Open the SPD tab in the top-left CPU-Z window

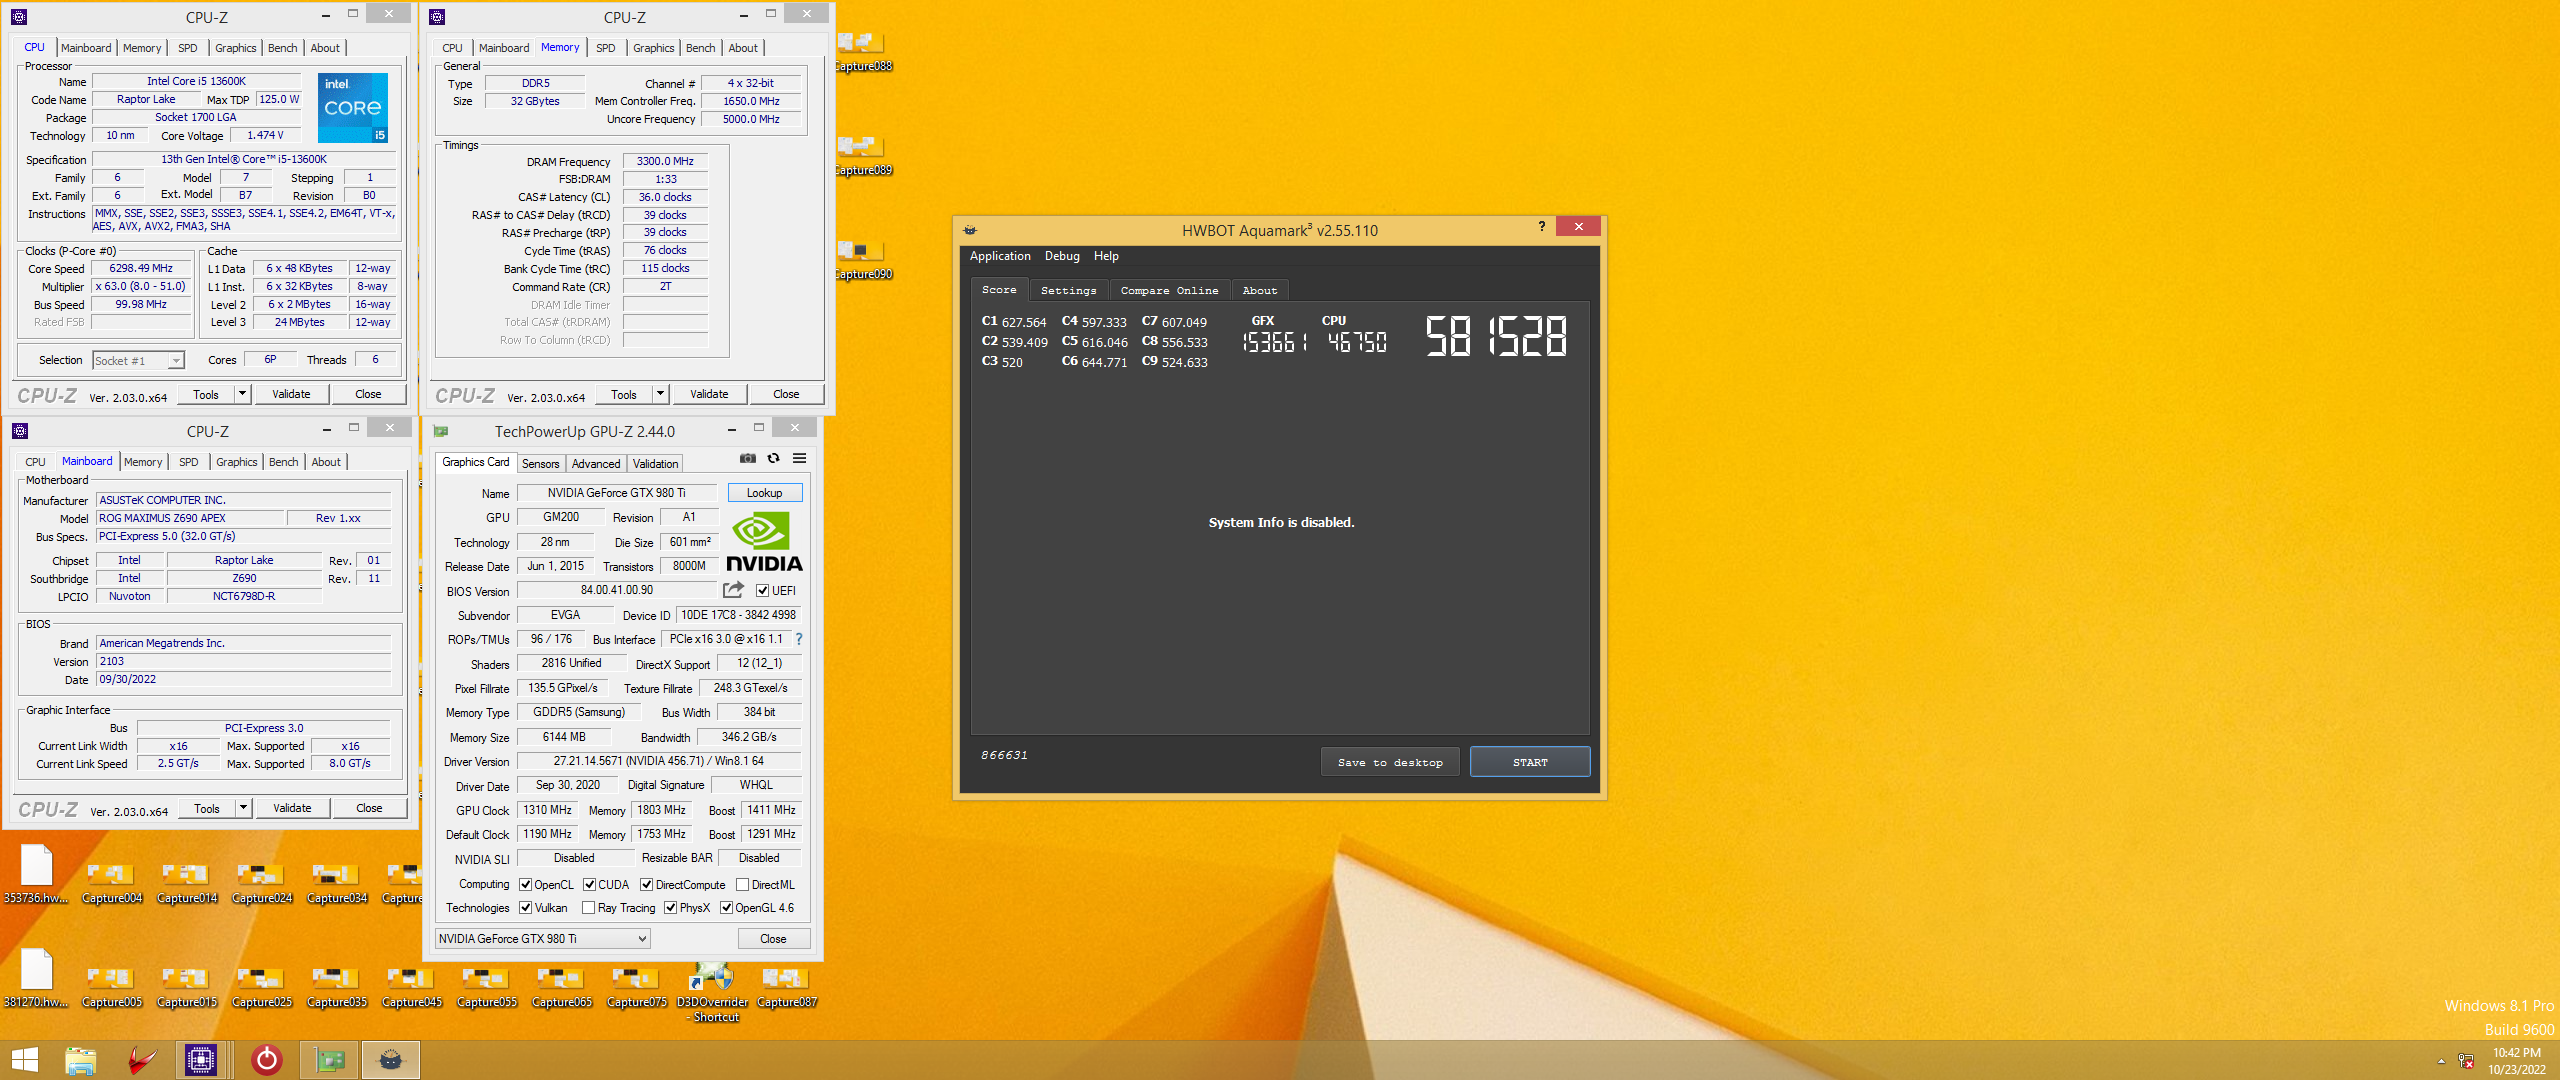coord(188,48)
